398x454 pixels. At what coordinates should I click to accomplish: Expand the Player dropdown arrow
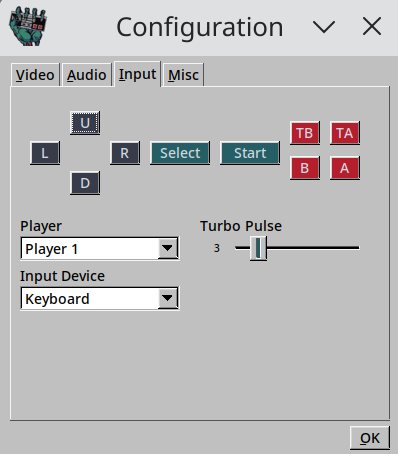coord(167,248)
